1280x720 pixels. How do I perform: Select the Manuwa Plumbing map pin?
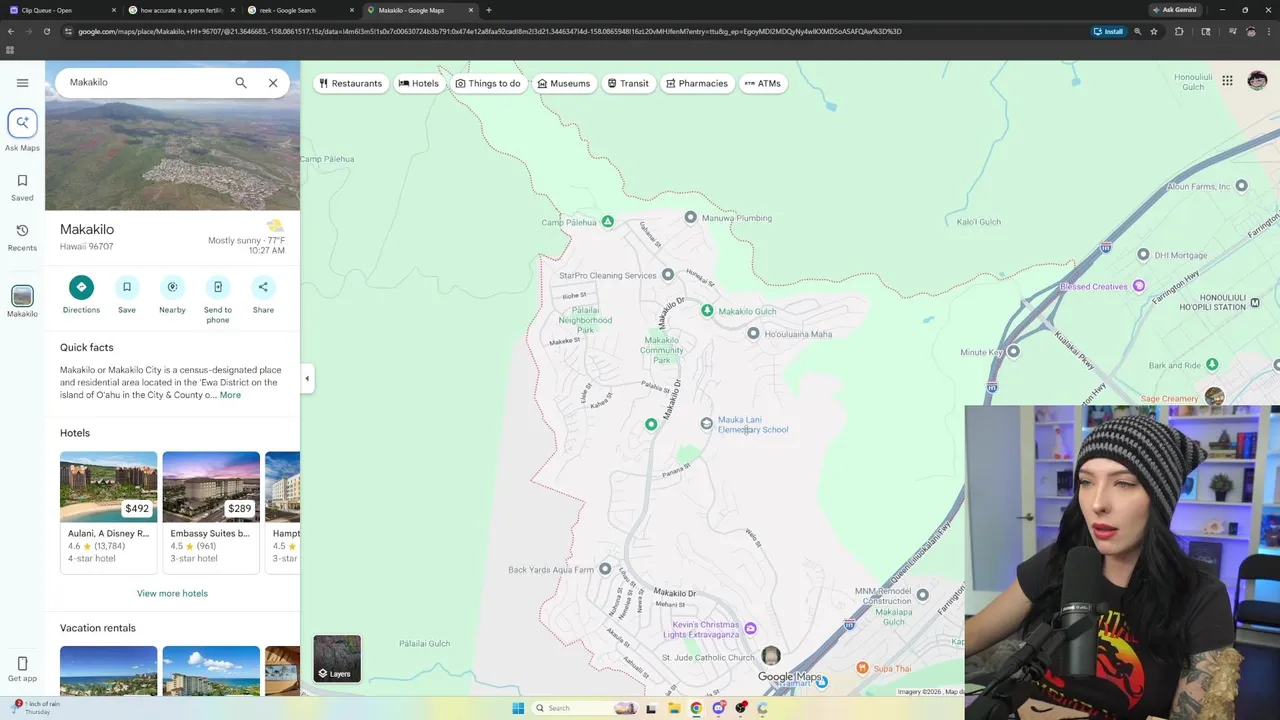[x=690, y=217]
